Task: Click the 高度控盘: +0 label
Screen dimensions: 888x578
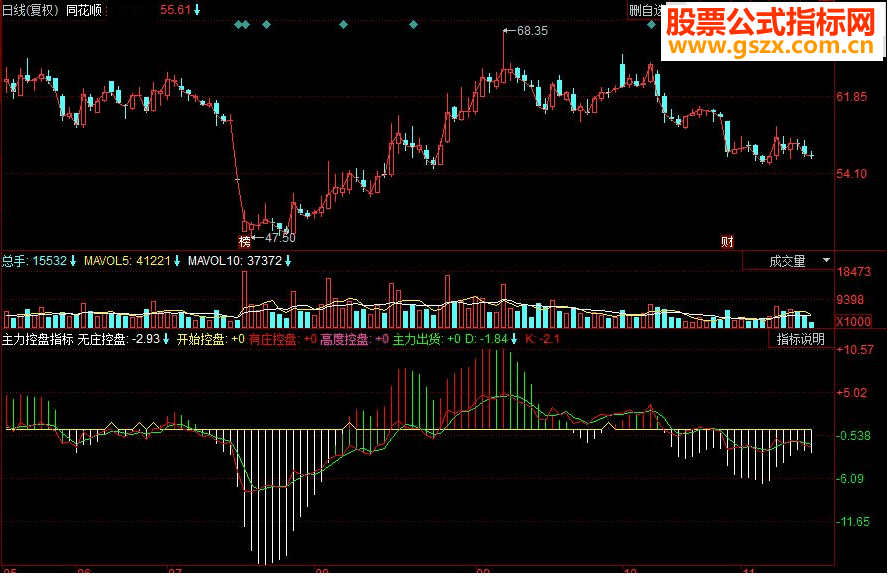Action: point(355,340)
